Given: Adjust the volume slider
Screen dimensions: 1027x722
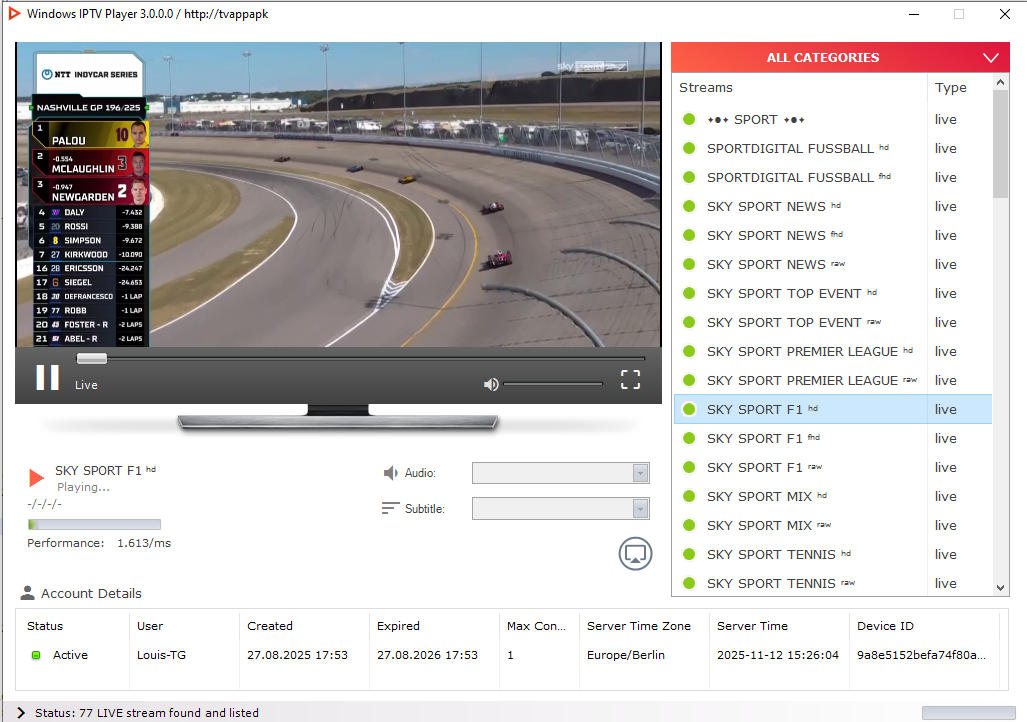Looking at the screenshot, I should (x=553, y=384).
